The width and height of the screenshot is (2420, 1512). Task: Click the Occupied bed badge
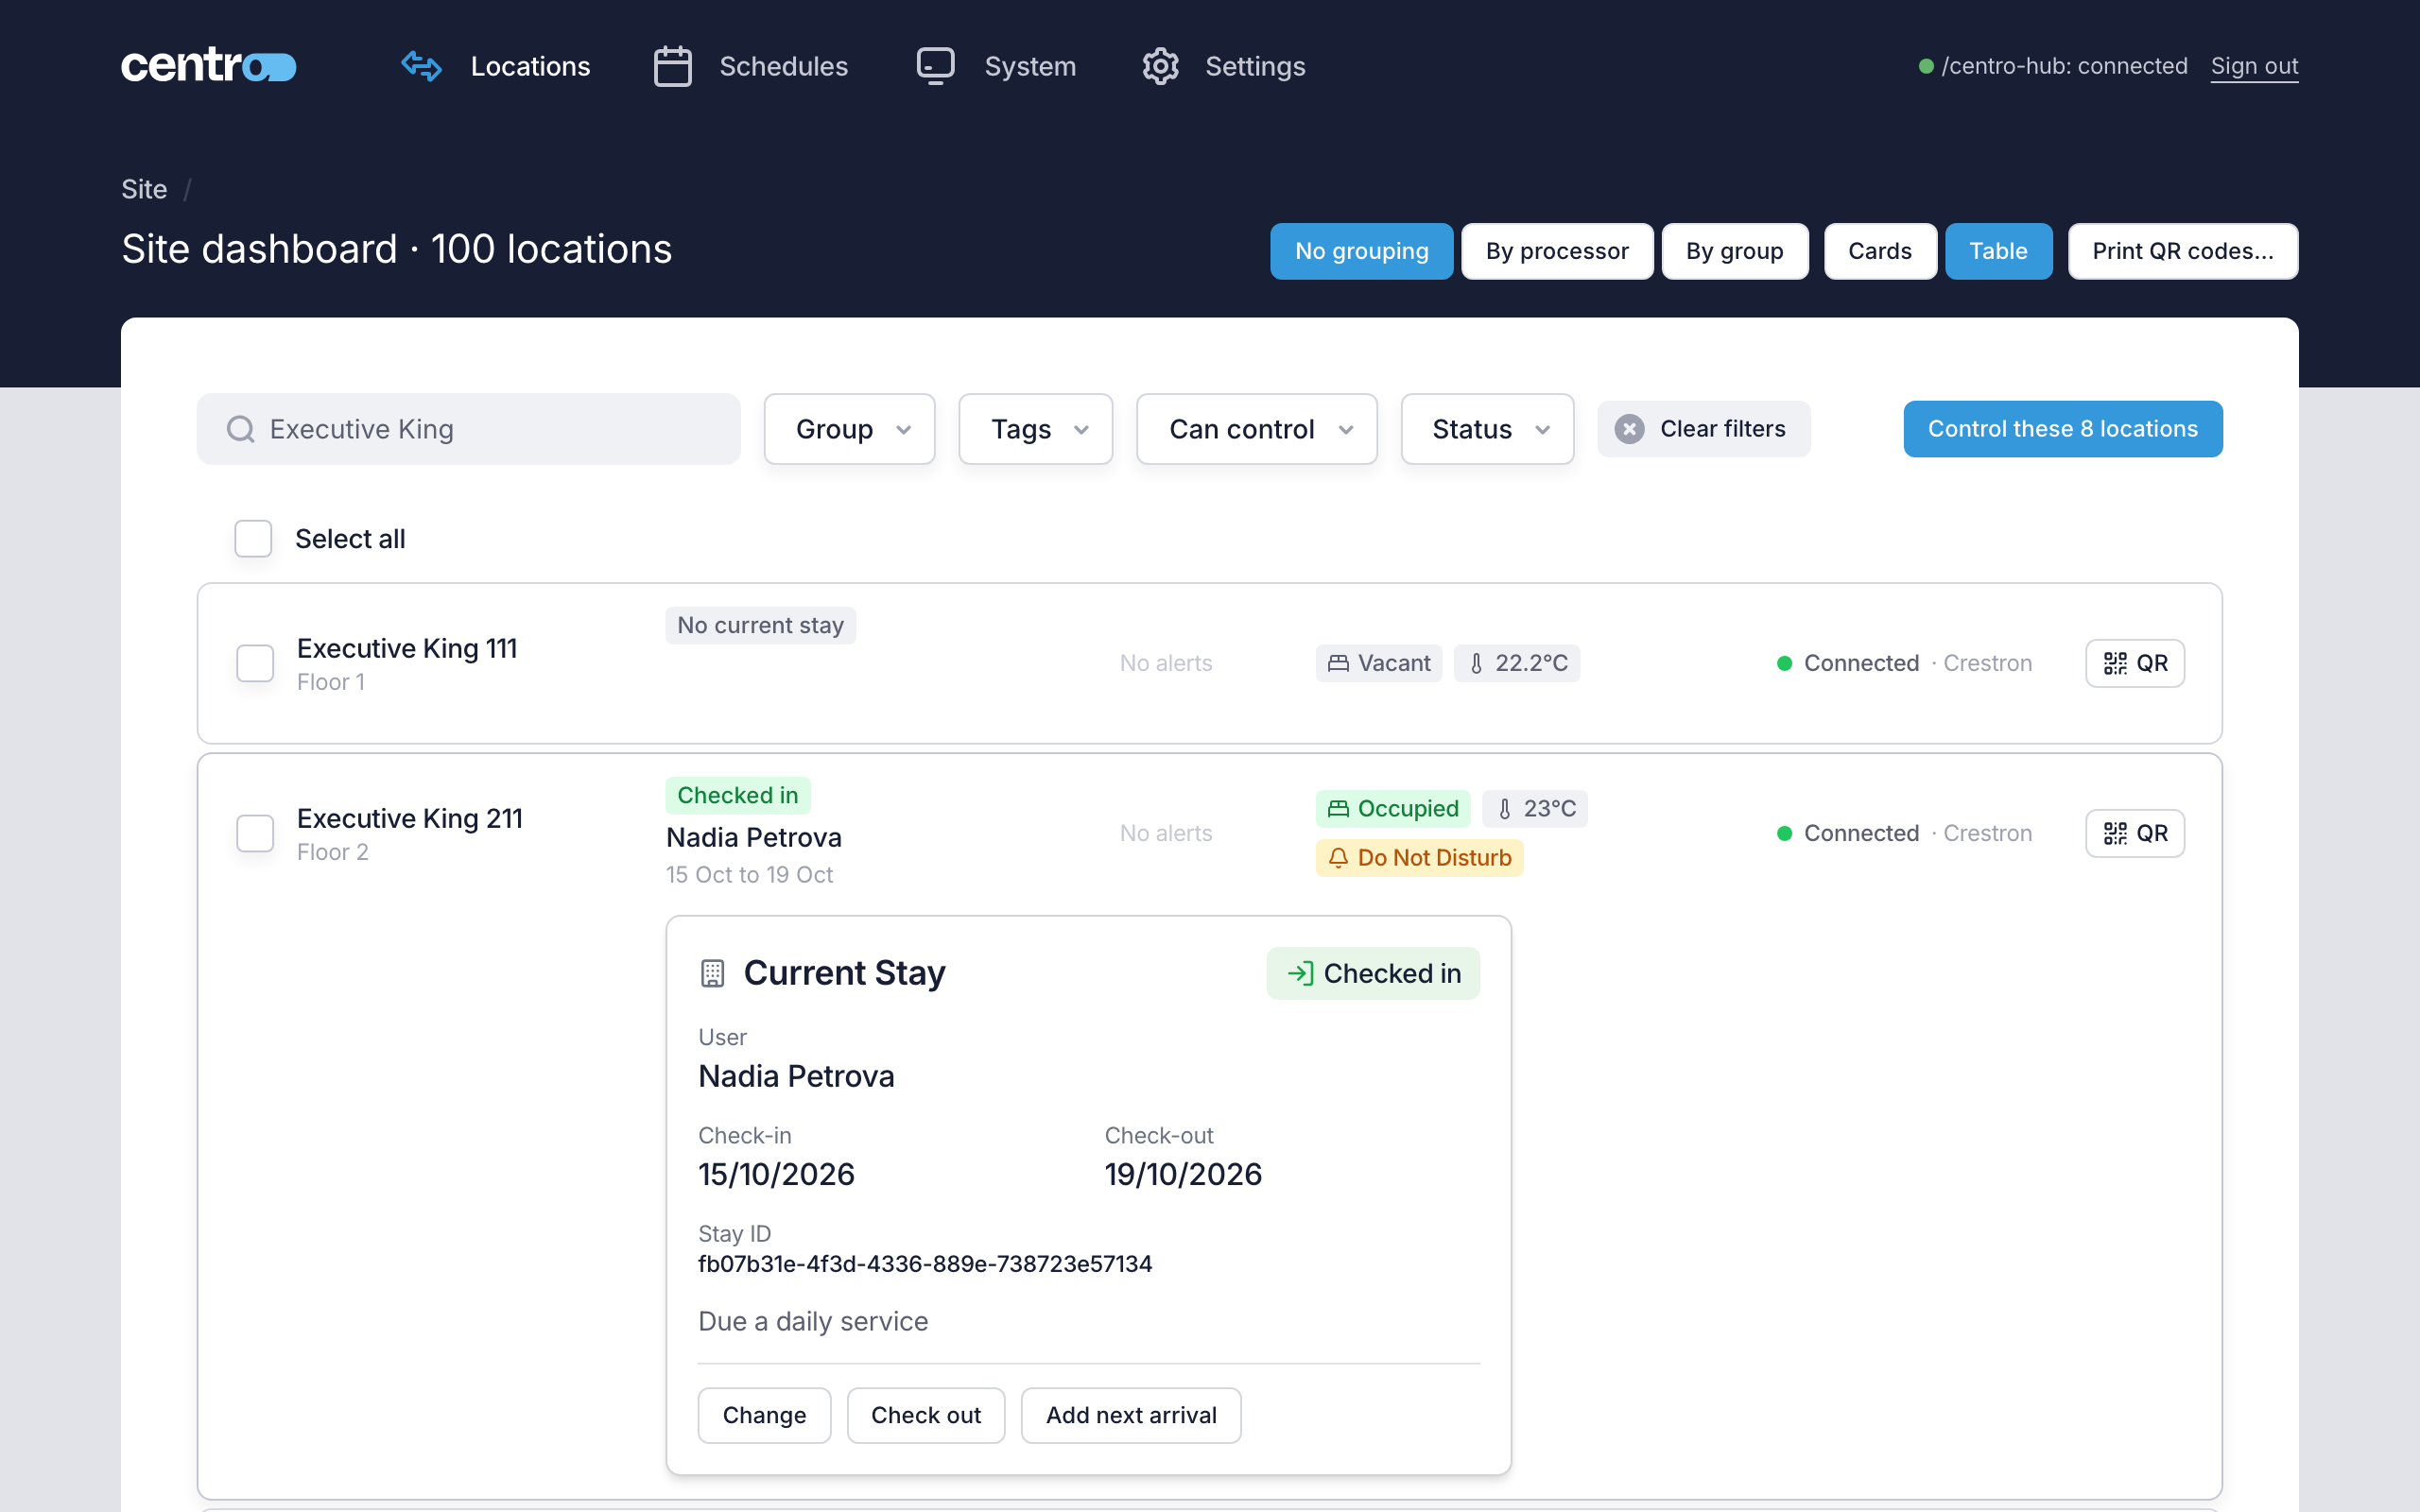click(1392, 808)
